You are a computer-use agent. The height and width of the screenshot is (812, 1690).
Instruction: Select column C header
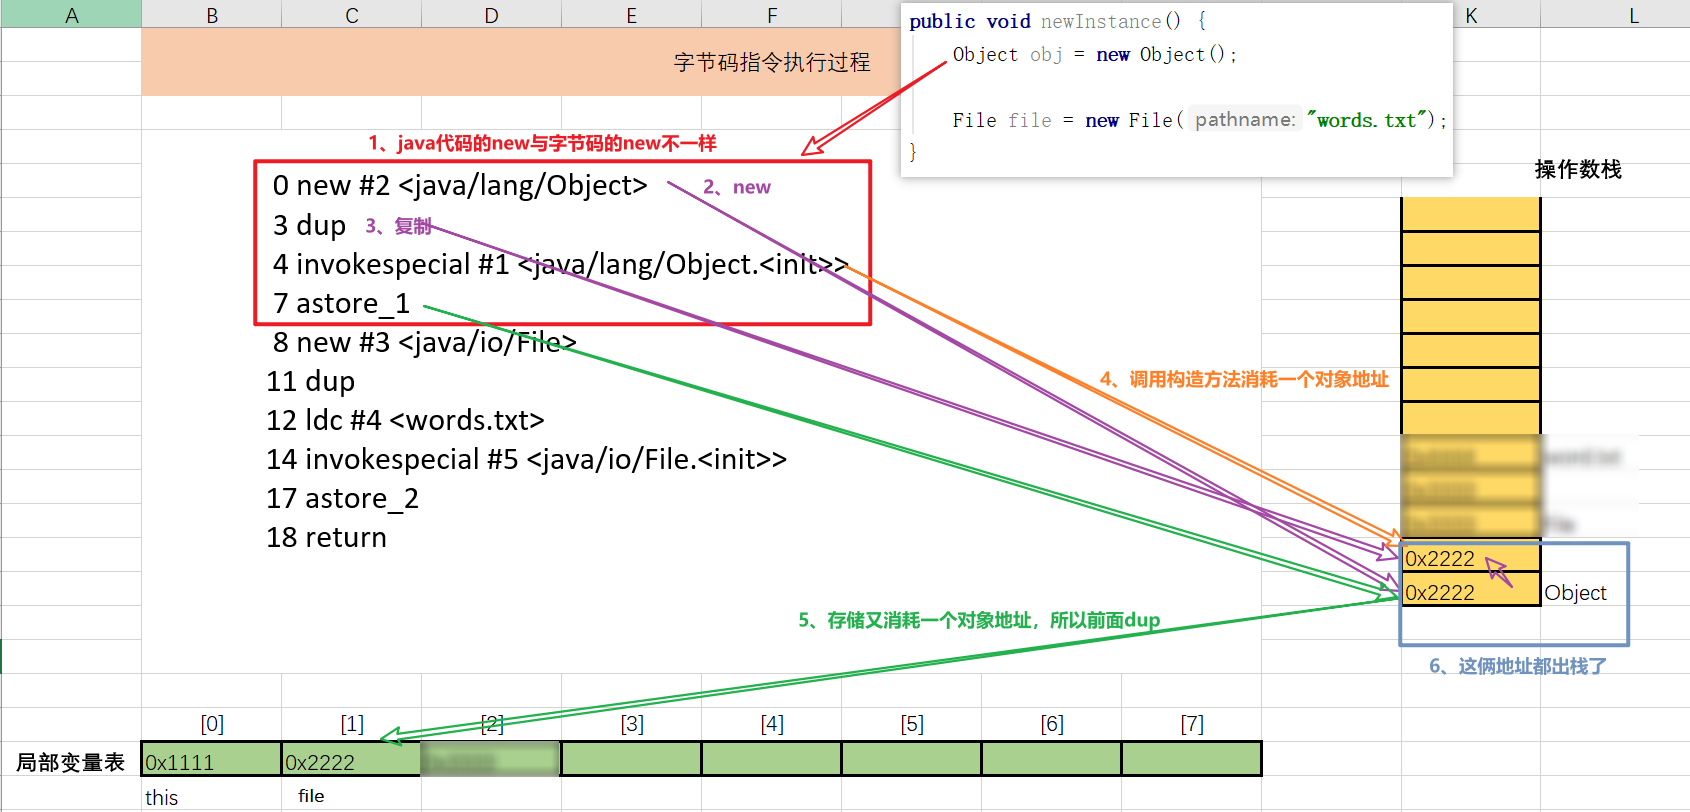click(352, 14)
